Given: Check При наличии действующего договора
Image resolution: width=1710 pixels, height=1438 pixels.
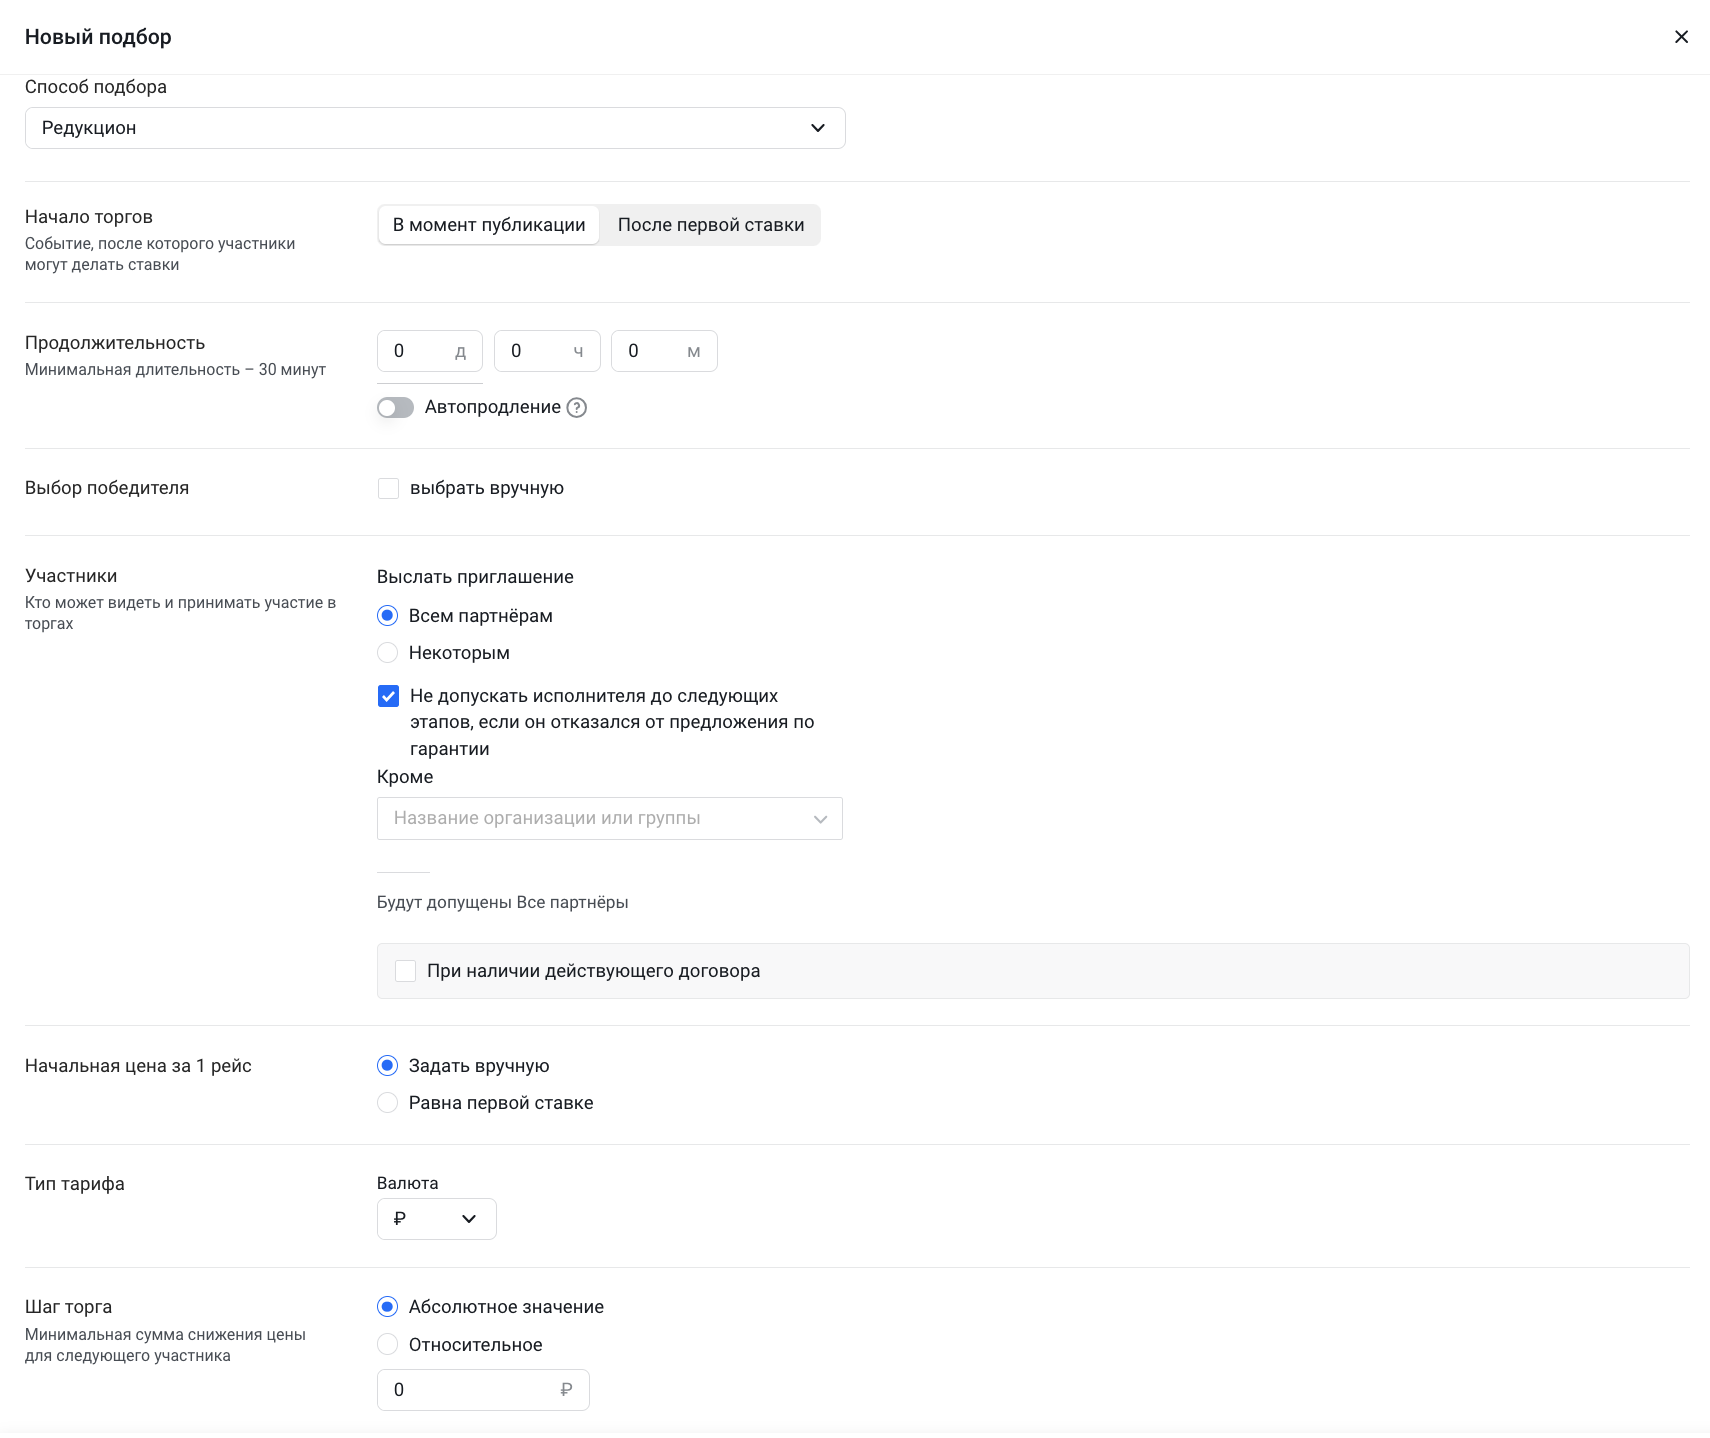Looking at the screenshot, I should click(405, 971).
